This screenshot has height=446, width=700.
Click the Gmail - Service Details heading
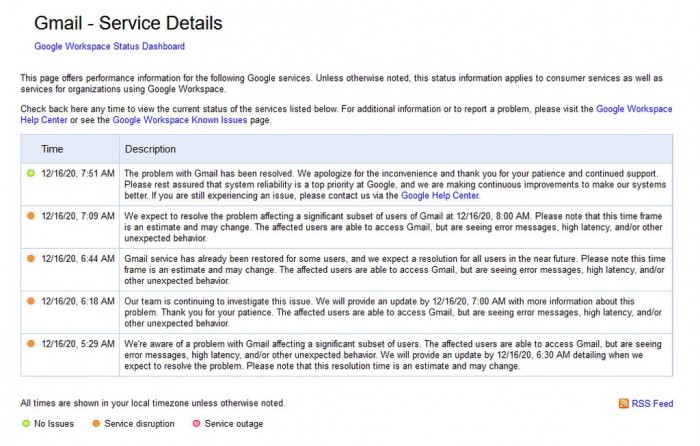[128, 23]
